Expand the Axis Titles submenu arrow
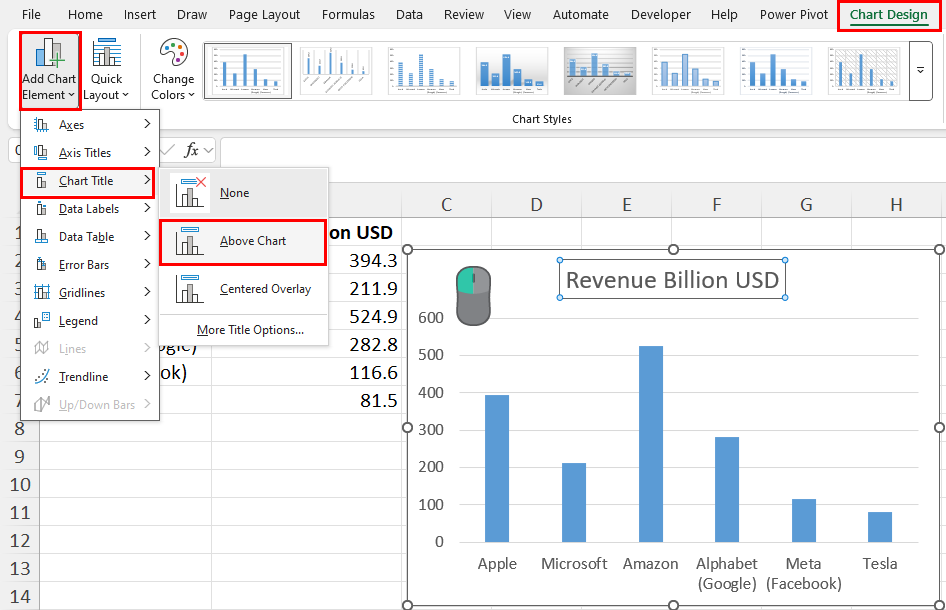Image resolution: width=946 pixels, height=610 pixels. [x=147, y=152]
